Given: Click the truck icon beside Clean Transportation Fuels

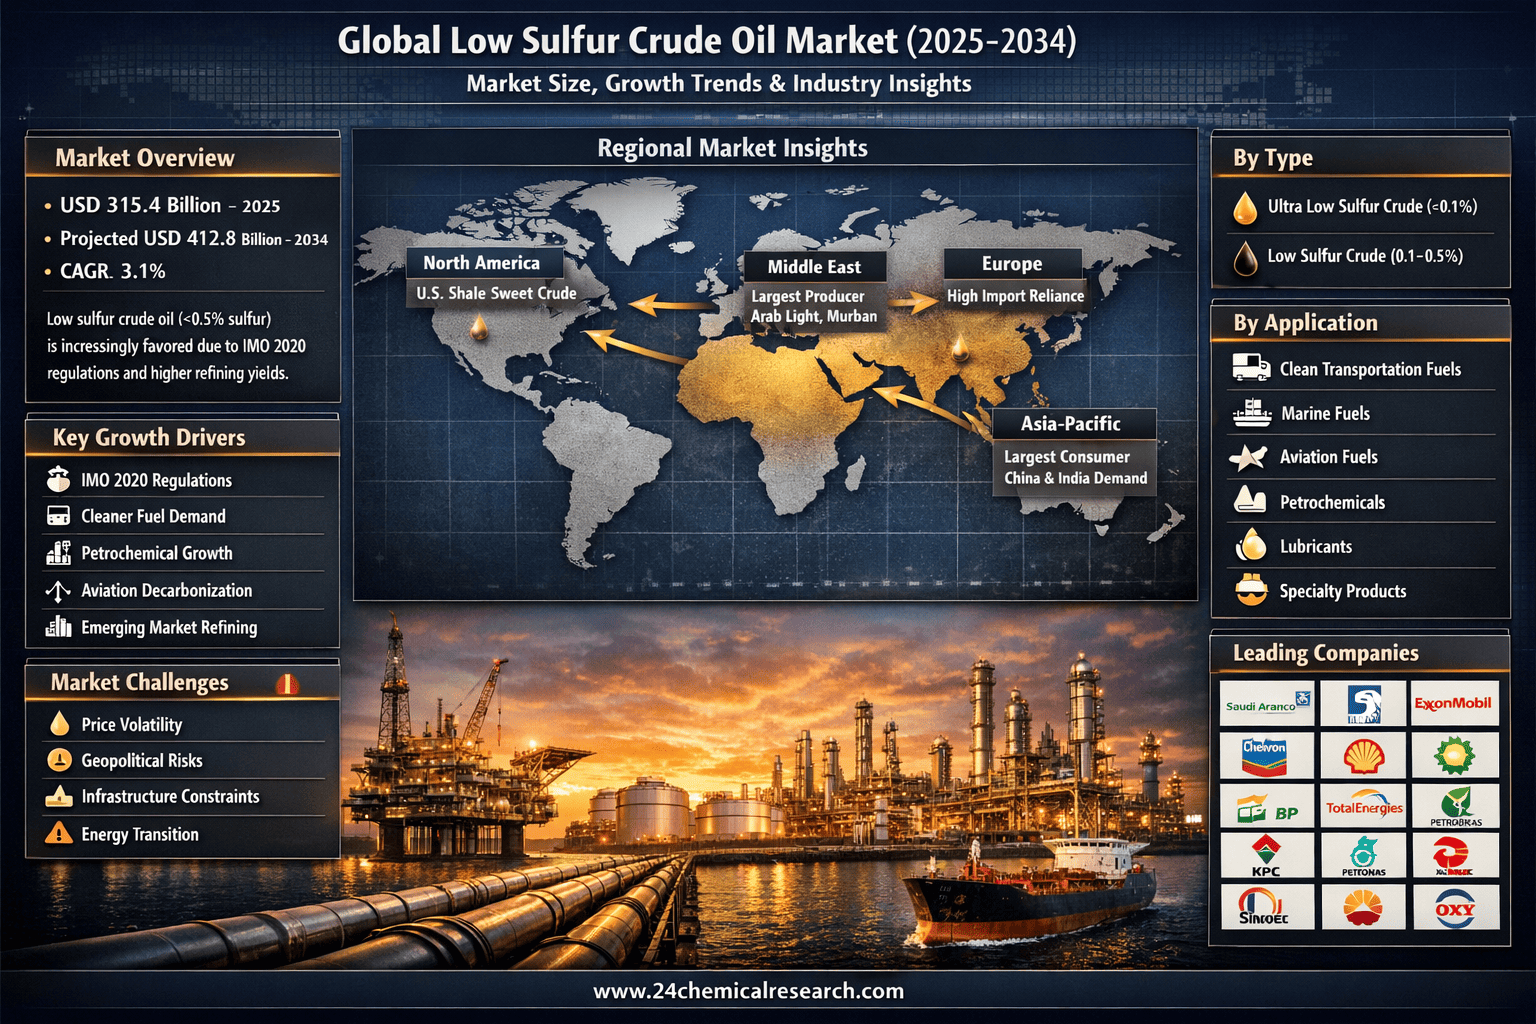Looking at the screenshot, I should pyautogui.click(x=1250, y=368).
